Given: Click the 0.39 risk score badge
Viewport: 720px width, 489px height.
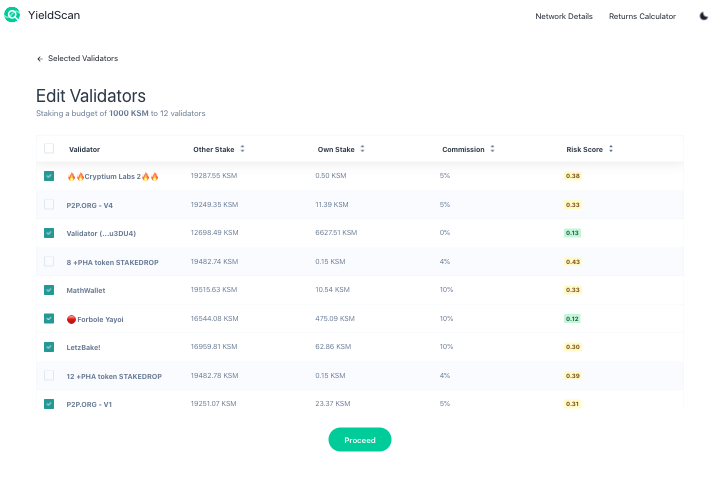Looking at the screenshot, I should pos(573,376).
